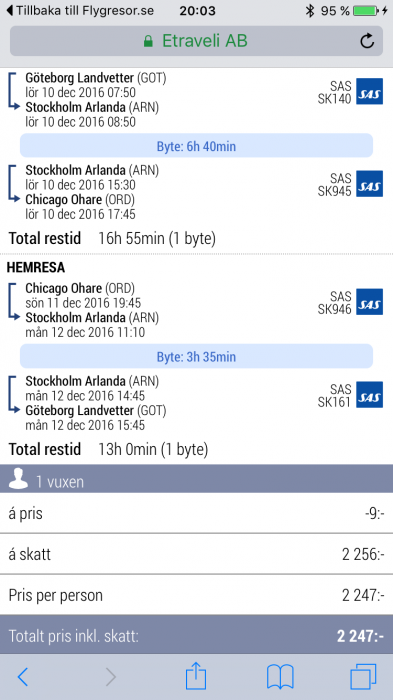The height and width of the screenshot is (700, 393).
Task: Tap the Totalt pris inkl. skatt bar
Action: 196,635
